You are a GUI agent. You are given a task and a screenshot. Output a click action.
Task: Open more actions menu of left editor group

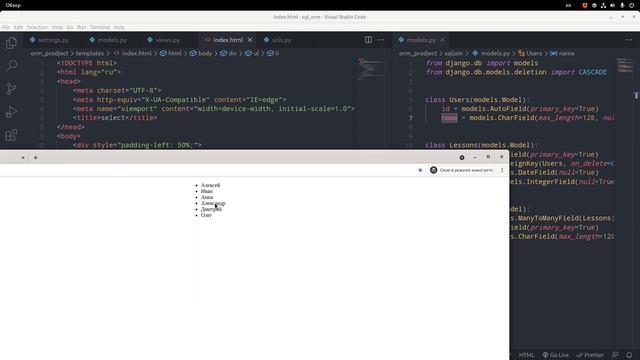click(x=381, y=40)
